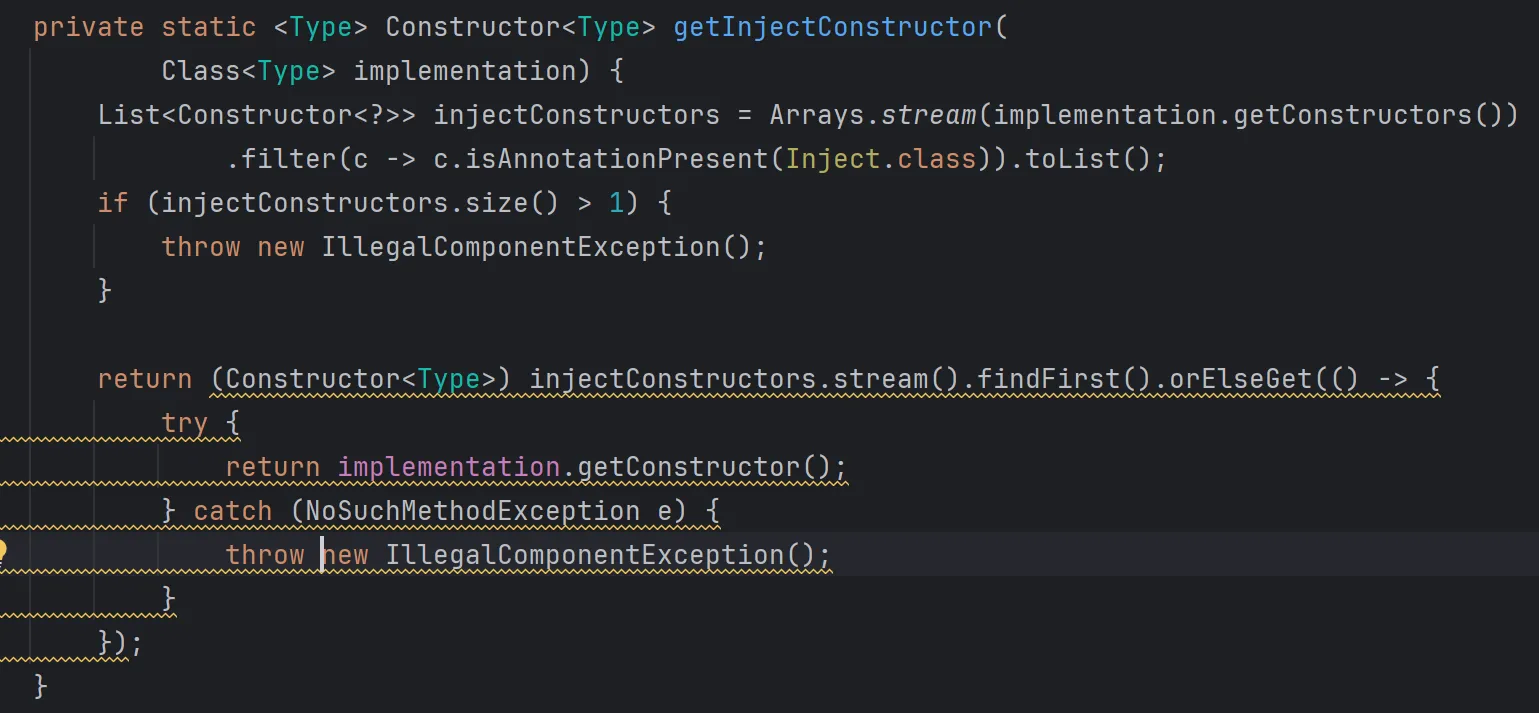
Task: Click the List type at the declaration start
Action: tap(129, 115)
